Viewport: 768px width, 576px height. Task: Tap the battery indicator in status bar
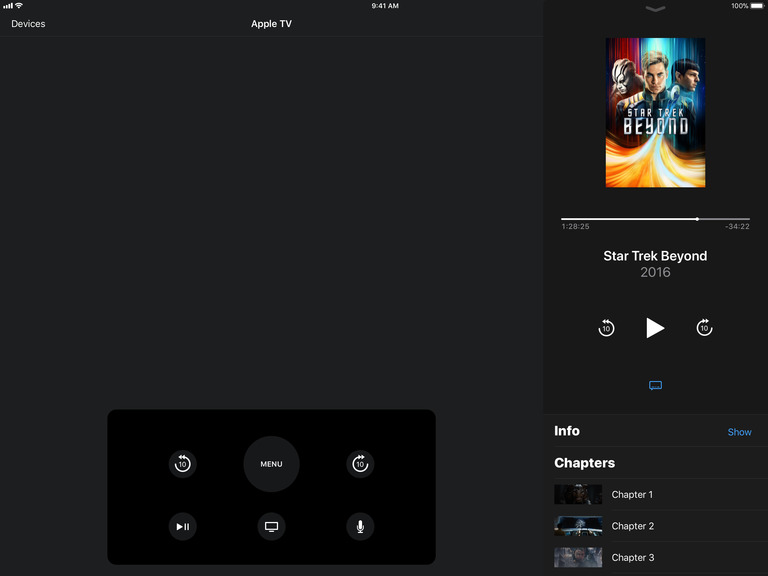coord(757,6)
